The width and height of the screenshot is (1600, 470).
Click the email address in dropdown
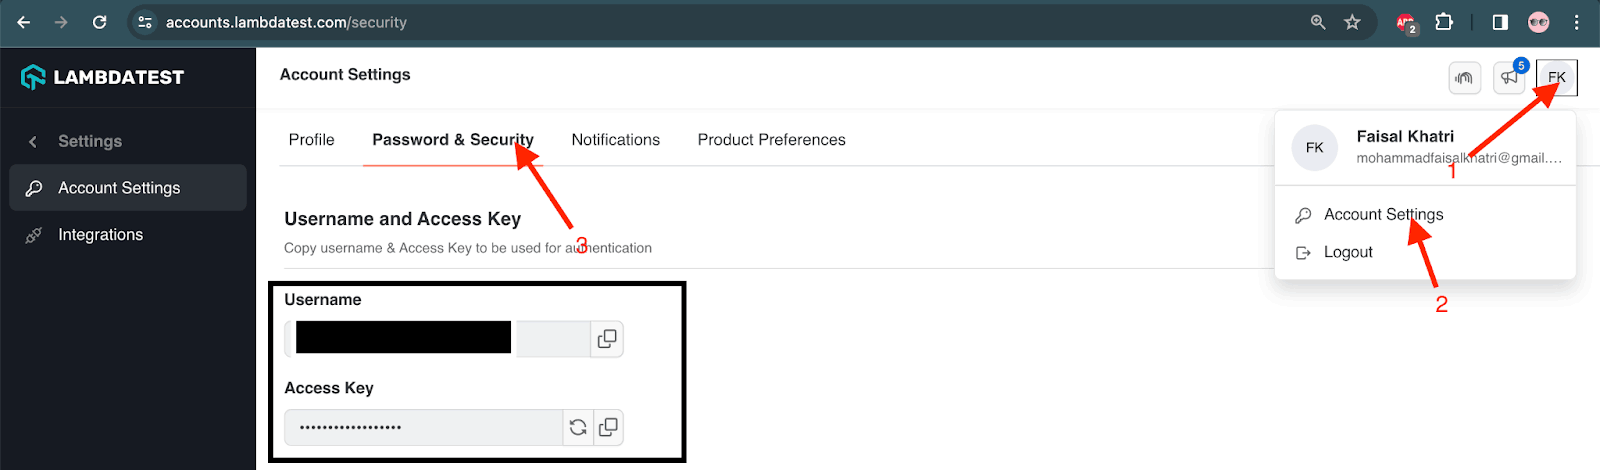point(1459,158)
